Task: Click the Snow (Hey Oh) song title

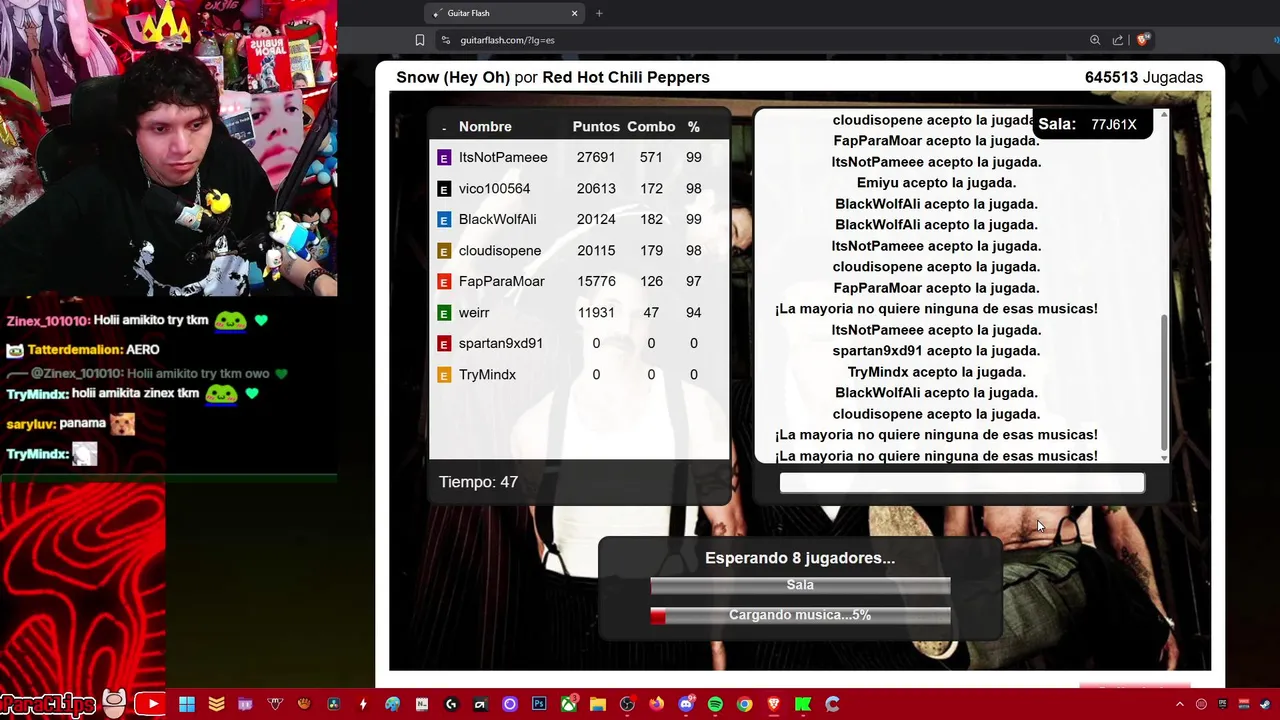Action: [x=453, y=77]
